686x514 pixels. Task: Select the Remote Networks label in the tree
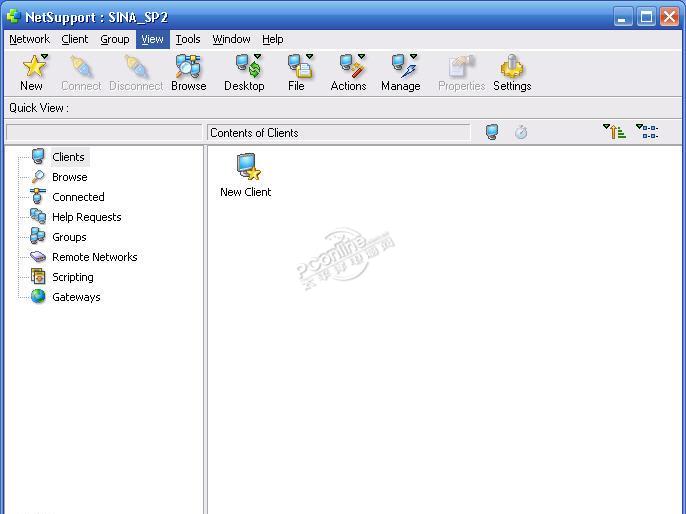[94, 257]
